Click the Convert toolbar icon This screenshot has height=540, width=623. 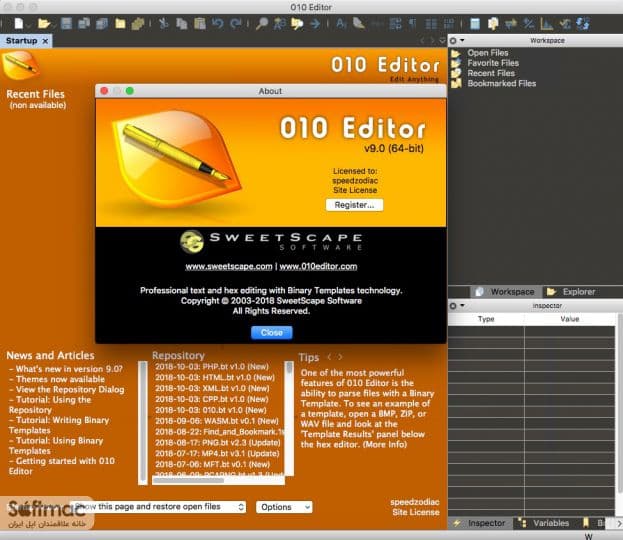[x=511, y=23]
